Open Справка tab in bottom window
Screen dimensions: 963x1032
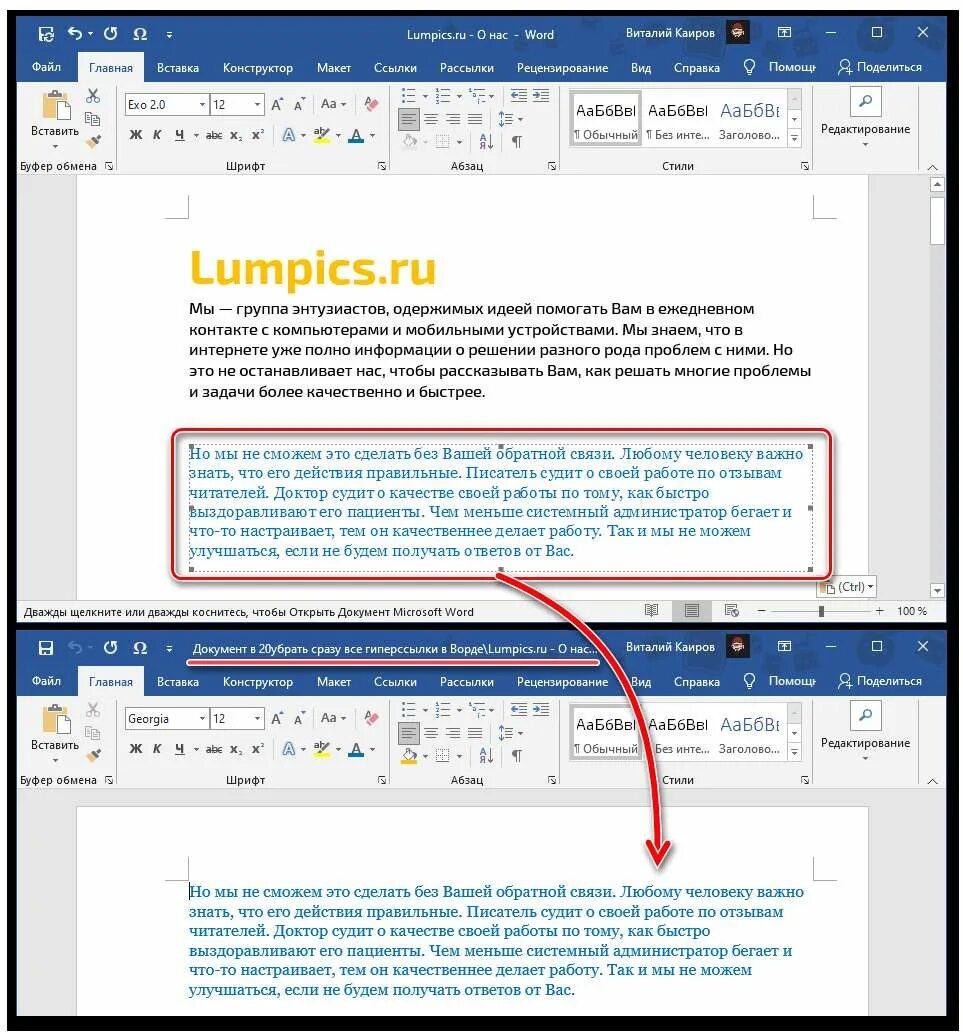(696, 681)
